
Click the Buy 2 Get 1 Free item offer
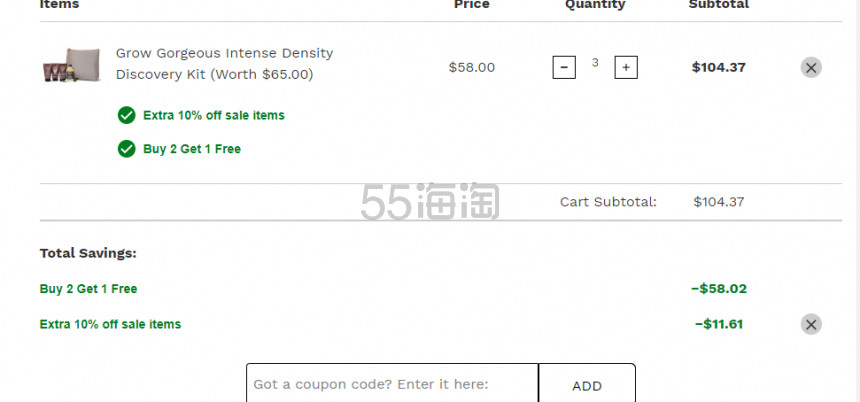point(192,149)
